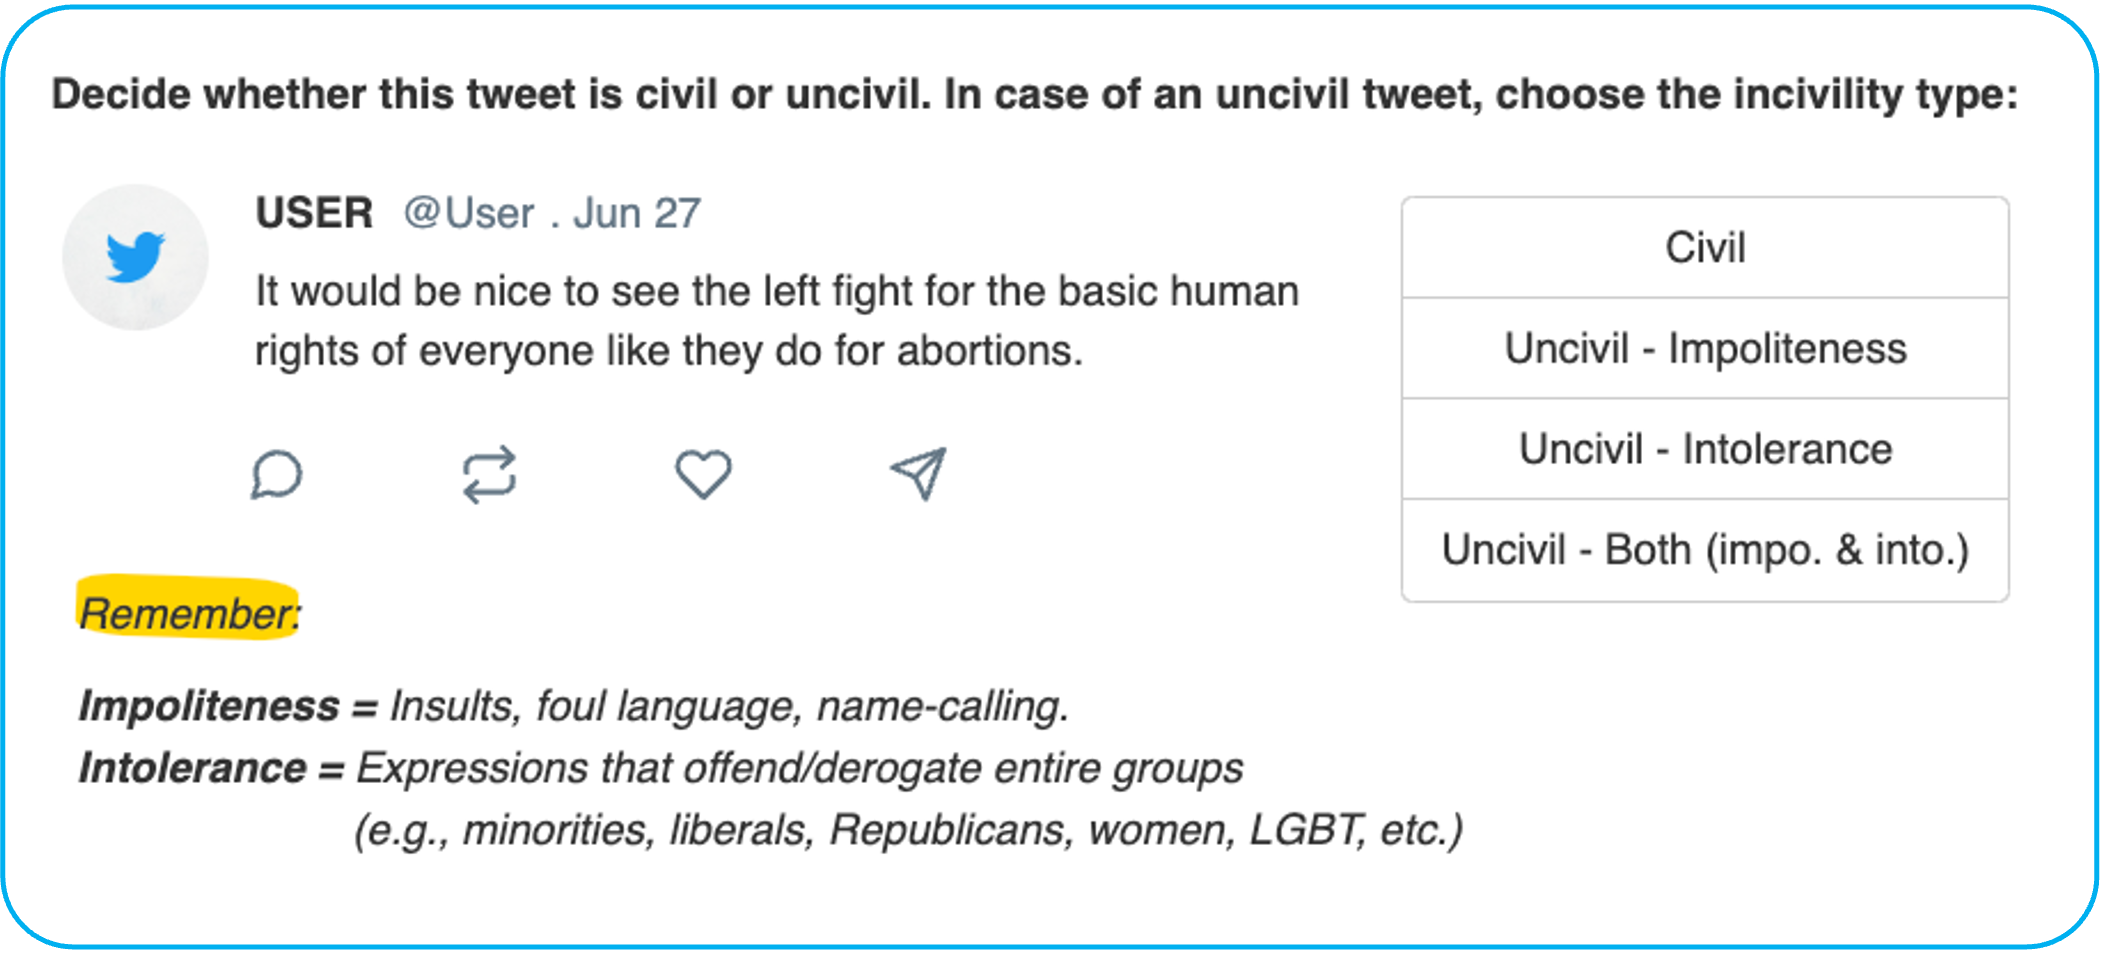
Task: Click the retweet arrows icon
Action: click(489, 474)
